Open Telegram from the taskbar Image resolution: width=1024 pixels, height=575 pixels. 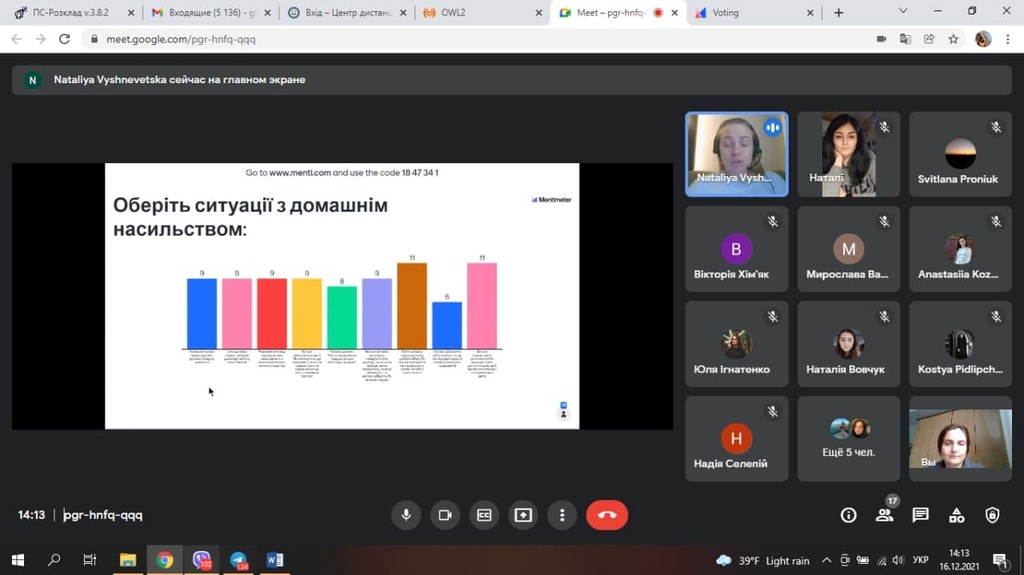point(238,560)
